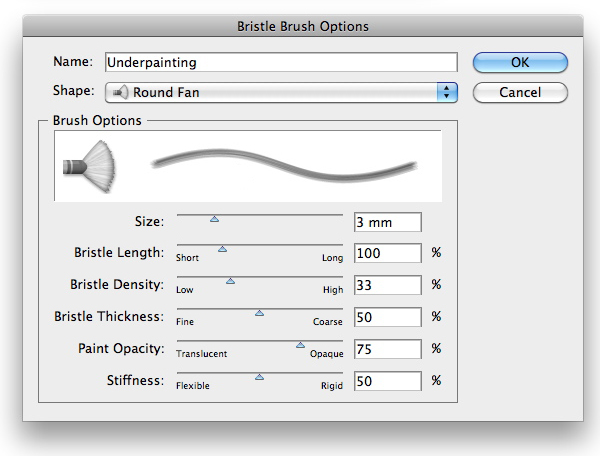The image size is (600, 456).
Task: Click the Stiffness percentage field
Action: [387, 382]
